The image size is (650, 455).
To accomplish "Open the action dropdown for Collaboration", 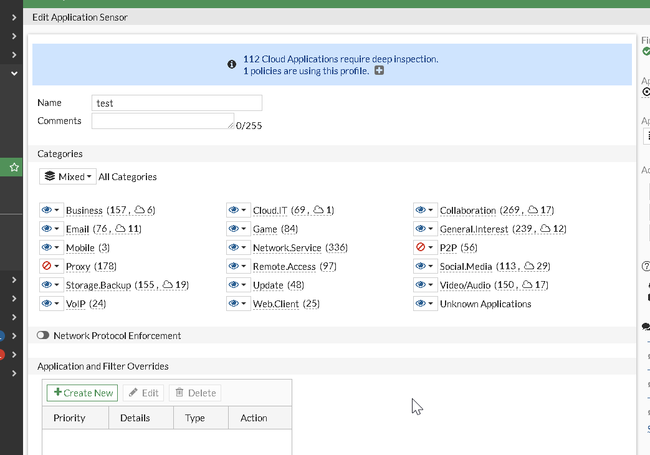I will [431, 211].
